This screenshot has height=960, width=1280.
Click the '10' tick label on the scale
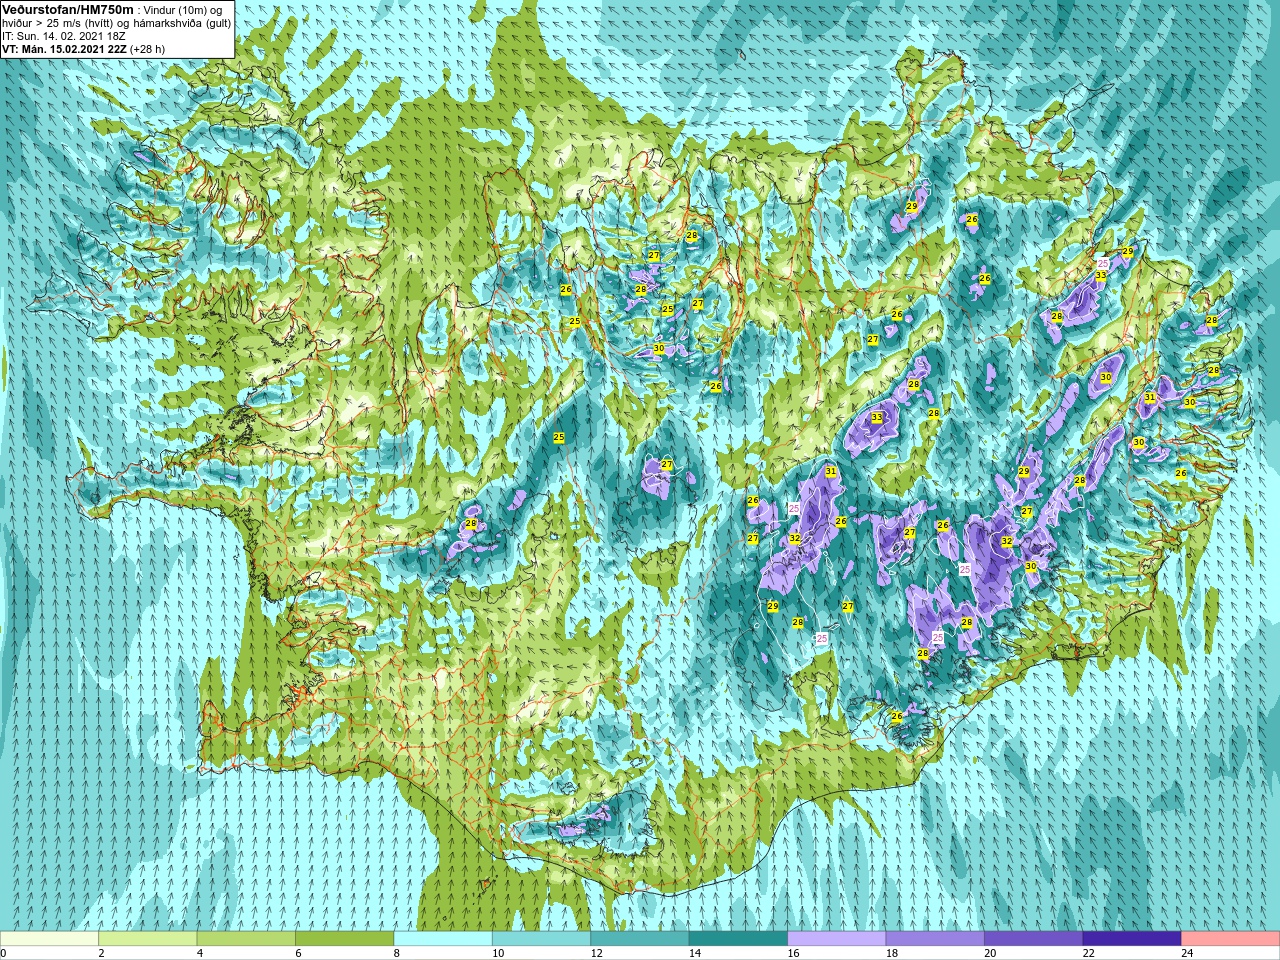pyautogui.click(x=498, y=953)
